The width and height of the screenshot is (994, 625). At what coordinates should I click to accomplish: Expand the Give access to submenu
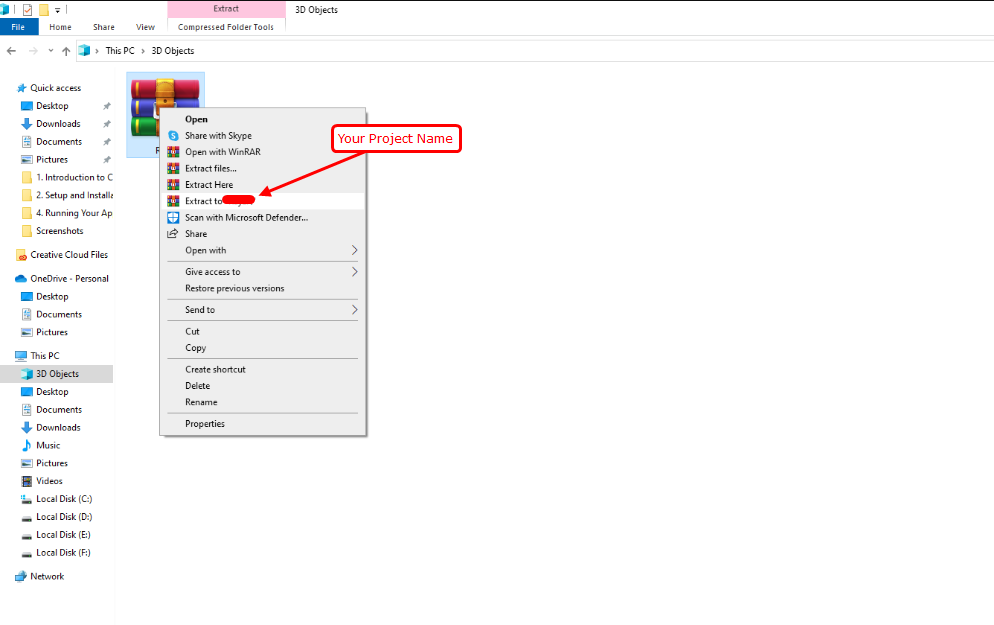tap(354, 272)
